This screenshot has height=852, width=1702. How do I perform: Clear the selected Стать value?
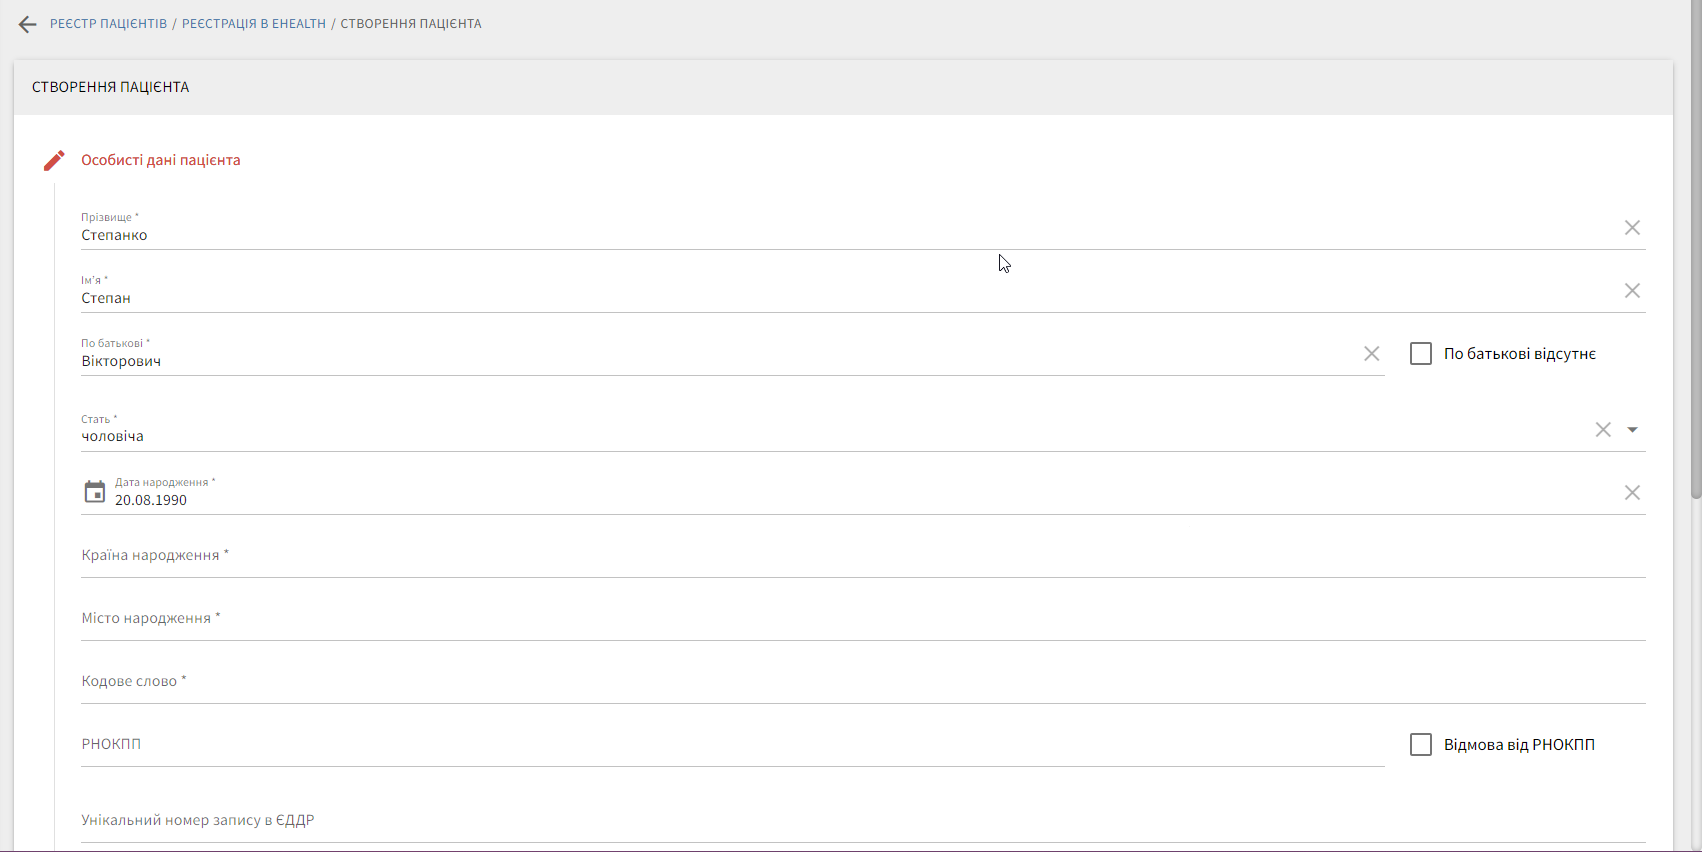(1603, 430)
